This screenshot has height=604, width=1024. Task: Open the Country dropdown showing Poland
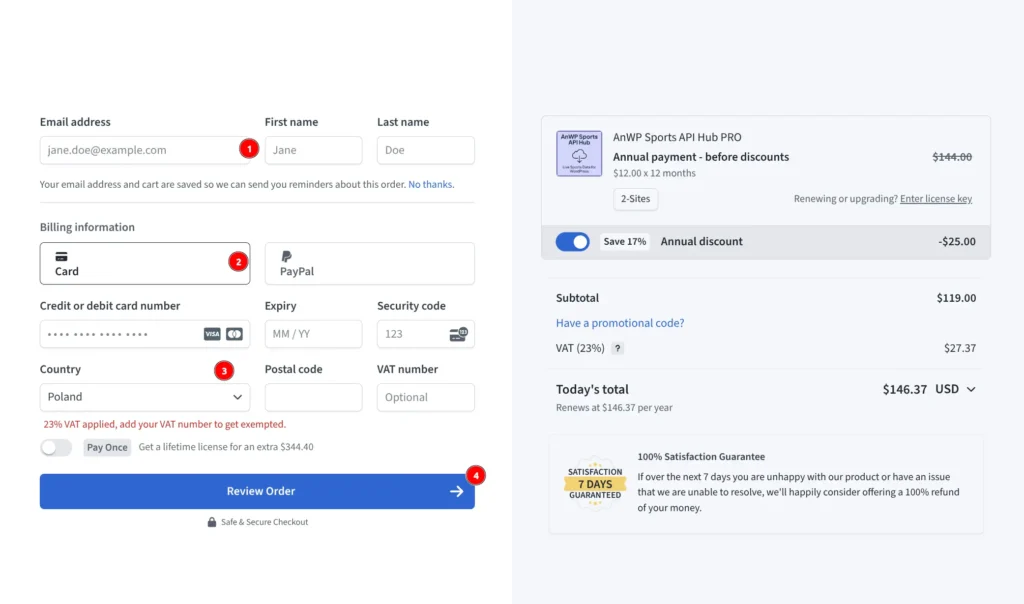[x=145, y=397]
